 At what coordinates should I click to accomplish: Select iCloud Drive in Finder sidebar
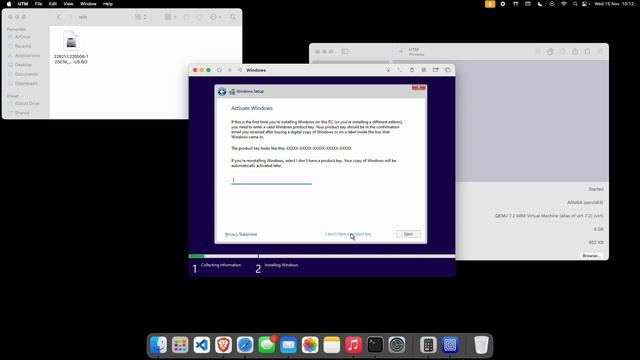click(27, 104)
